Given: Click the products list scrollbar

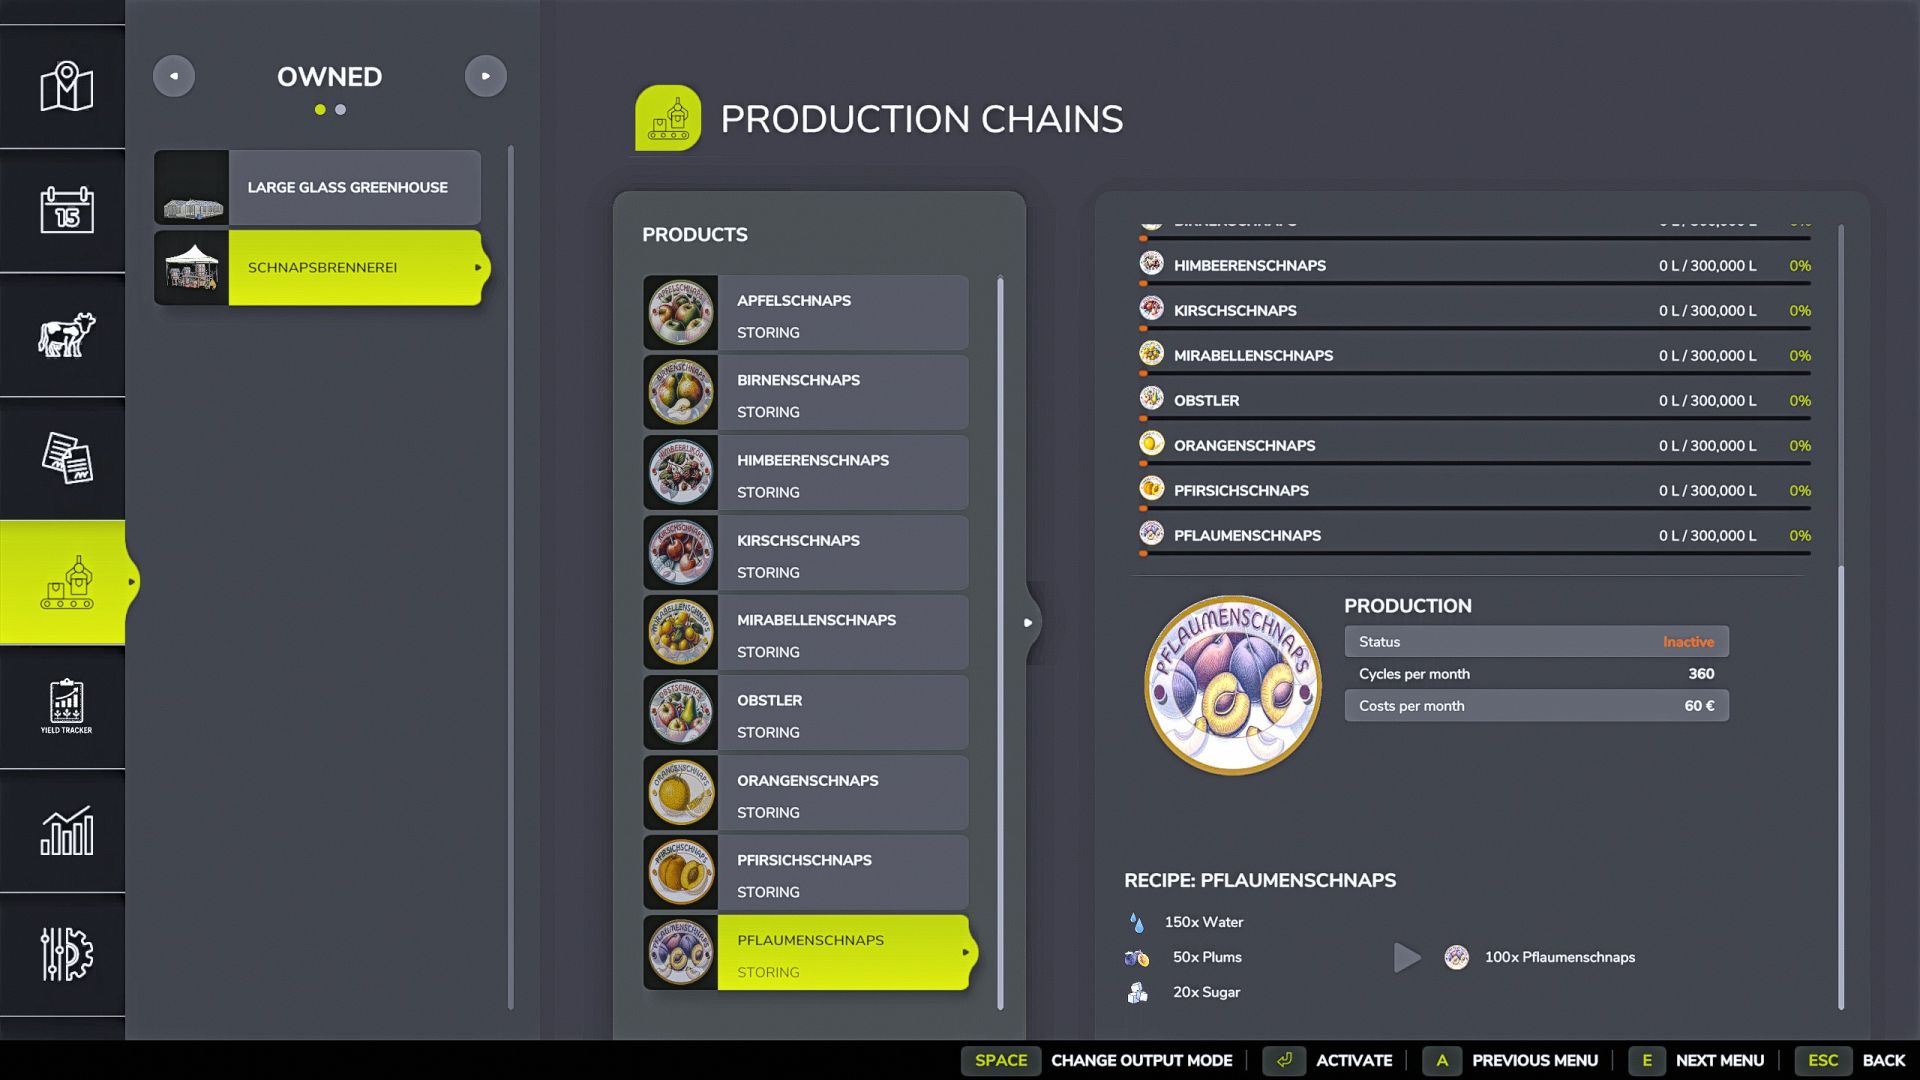Looking at the screenshot, I should 1000,640.
